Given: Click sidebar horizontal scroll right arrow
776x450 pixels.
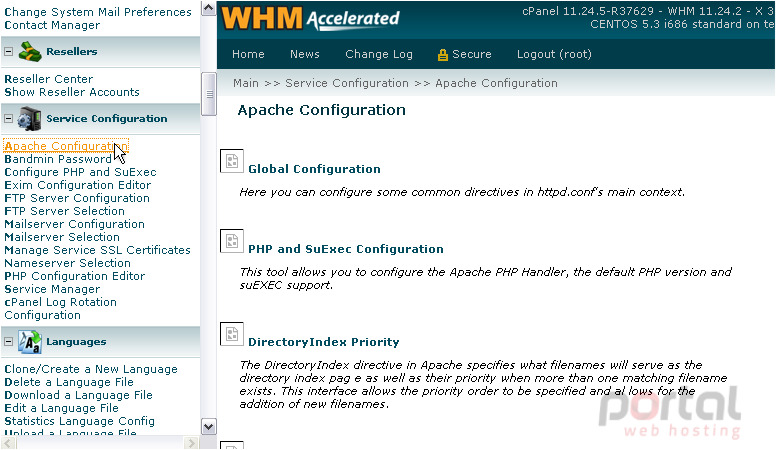Looking at the screenshot, I should pyautogui.click(x=191, y=443).
